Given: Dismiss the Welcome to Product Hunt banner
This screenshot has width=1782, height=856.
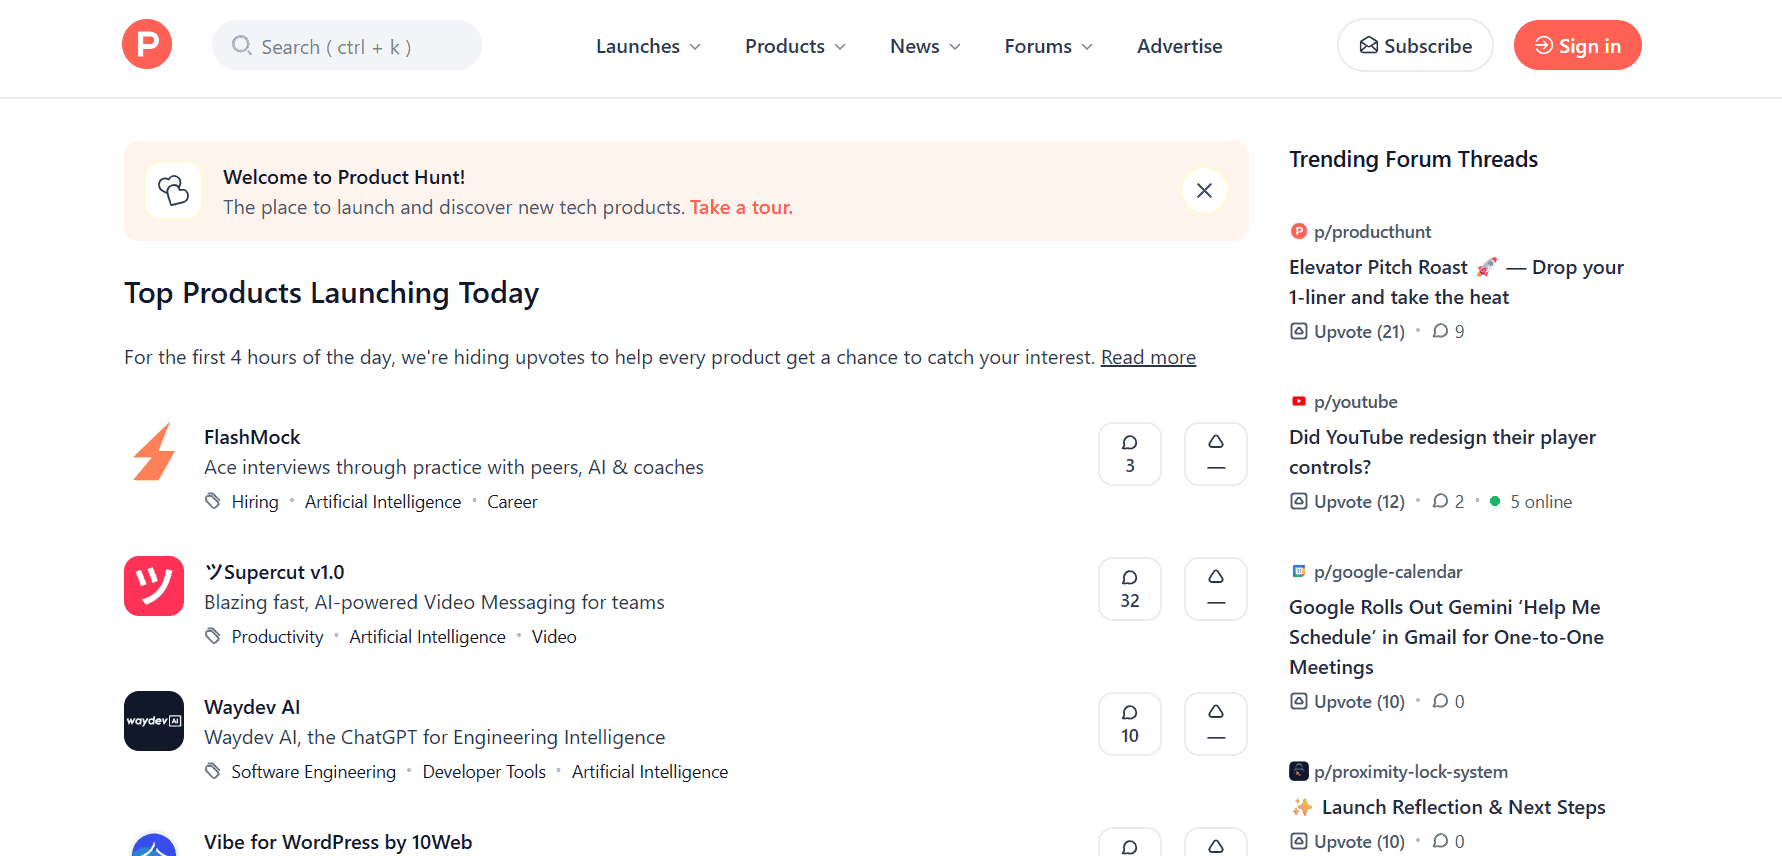Looking at the screenshot, I should [x=1204, y=191].
